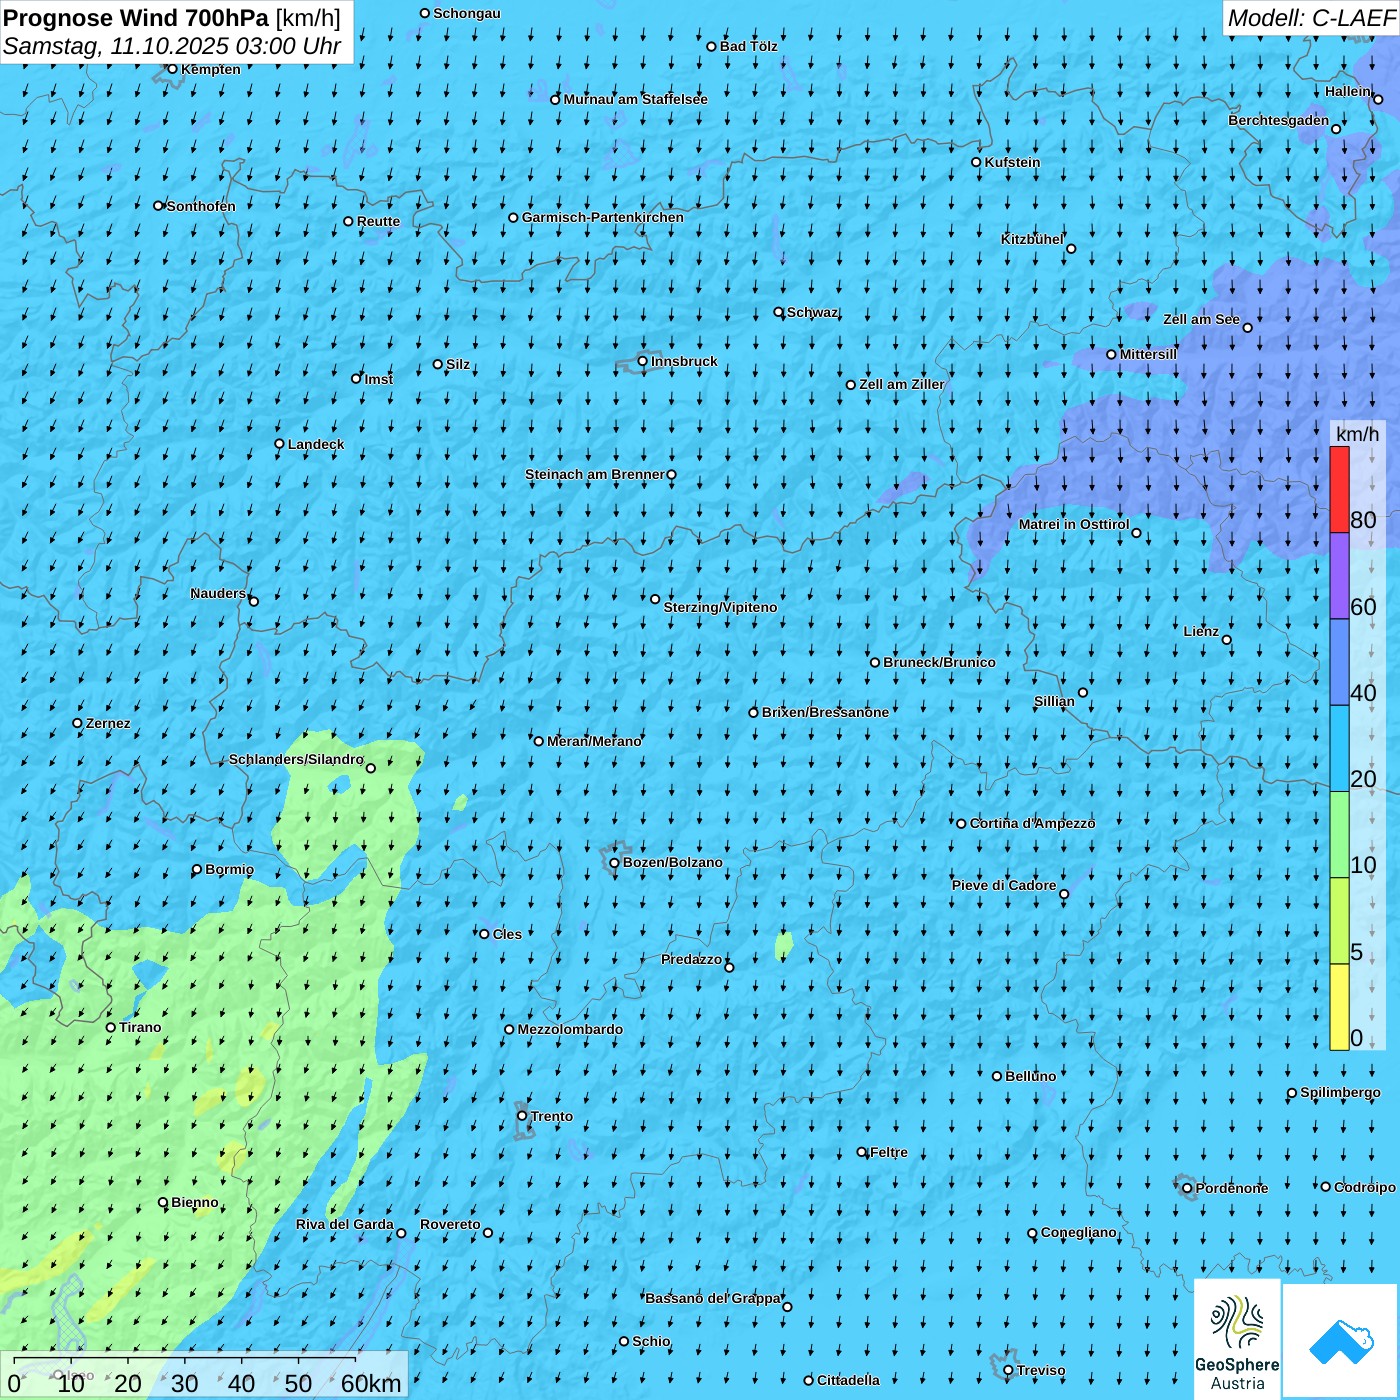The height and width of the screenshot is (1400, 1400).
Task: Click the 'Mezzolombardo' label
Action: coord(570,1029)
